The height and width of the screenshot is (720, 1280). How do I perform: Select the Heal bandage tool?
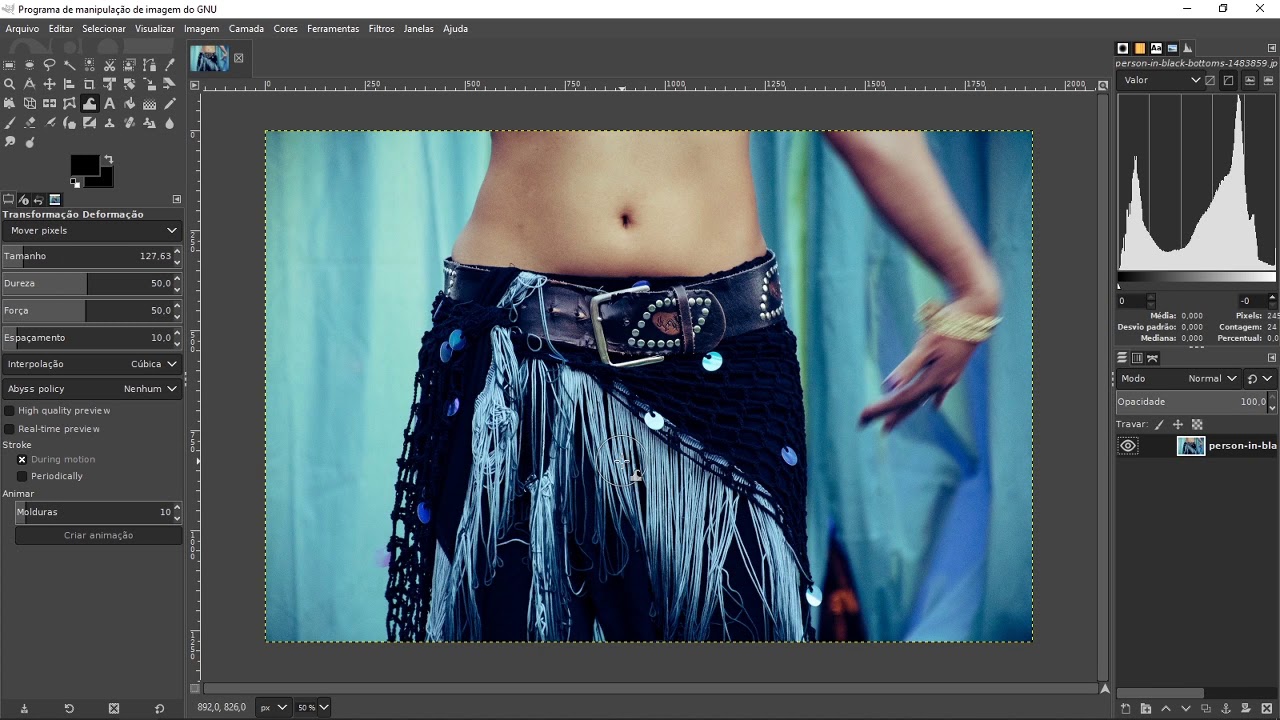(x=129, y=123)
